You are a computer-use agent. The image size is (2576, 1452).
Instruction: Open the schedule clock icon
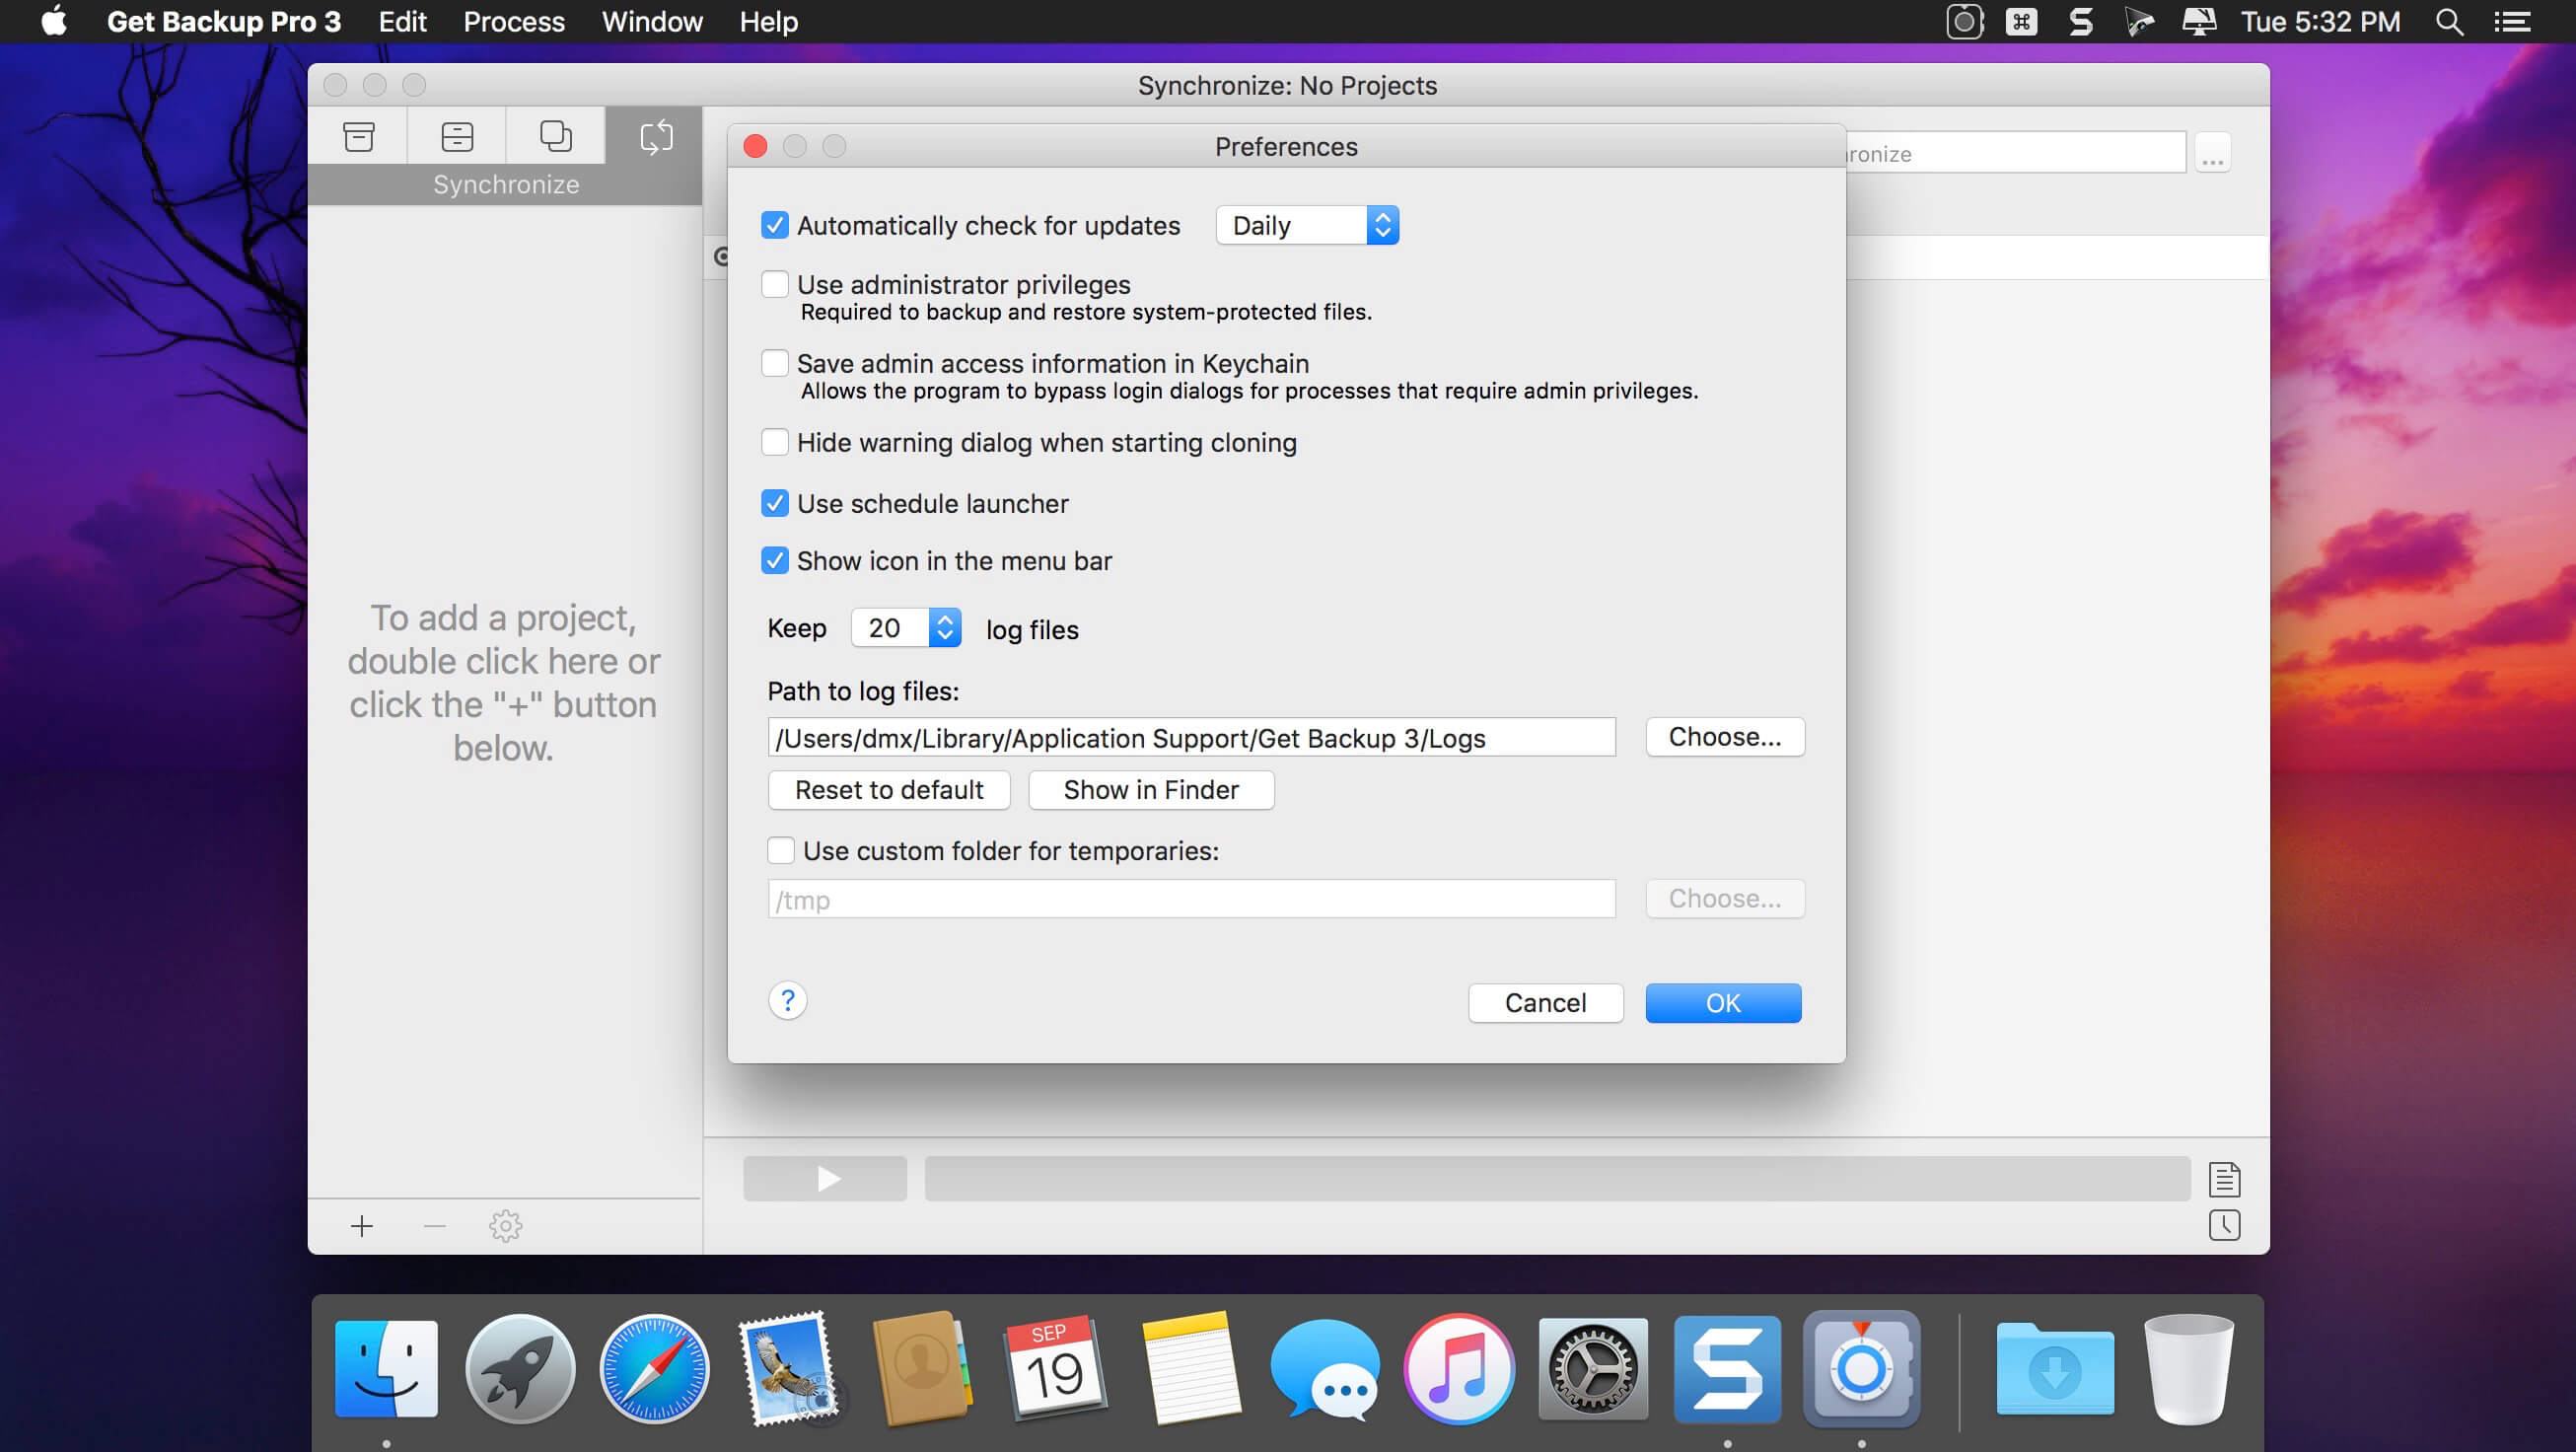pos(2224,1225)
